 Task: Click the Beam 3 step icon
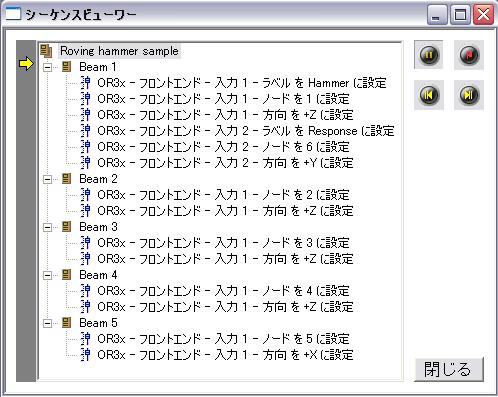tap(67, 227)
